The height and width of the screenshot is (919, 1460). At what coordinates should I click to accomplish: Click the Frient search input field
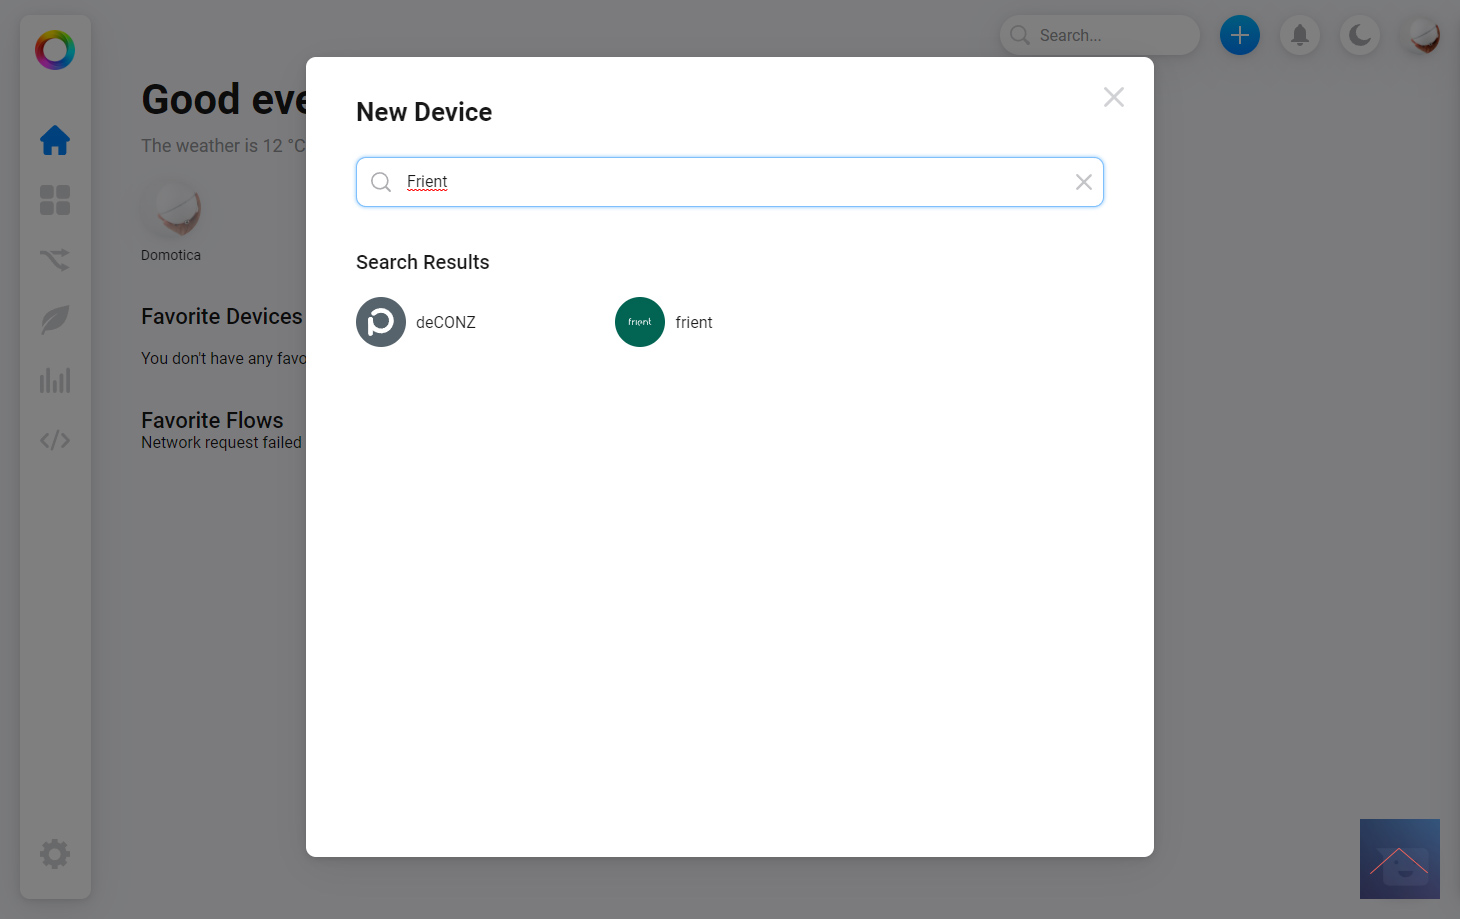pyautogui.click(x=730, y=182)
